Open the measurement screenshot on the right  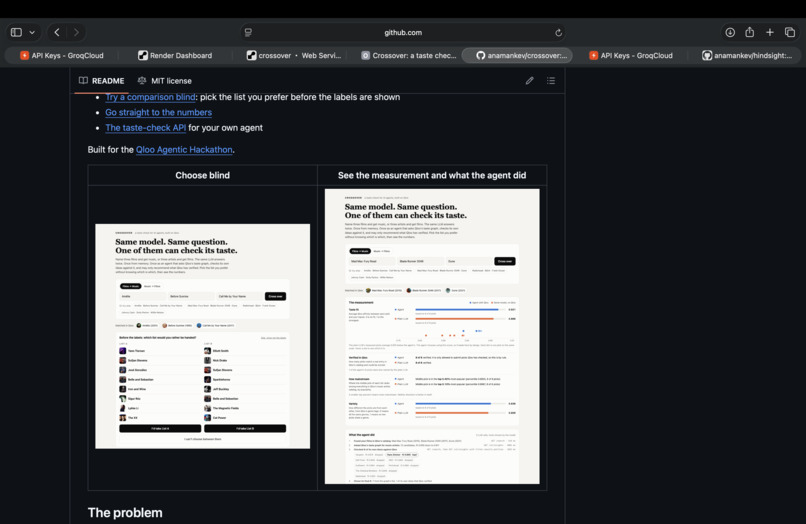tap(432, 336)
